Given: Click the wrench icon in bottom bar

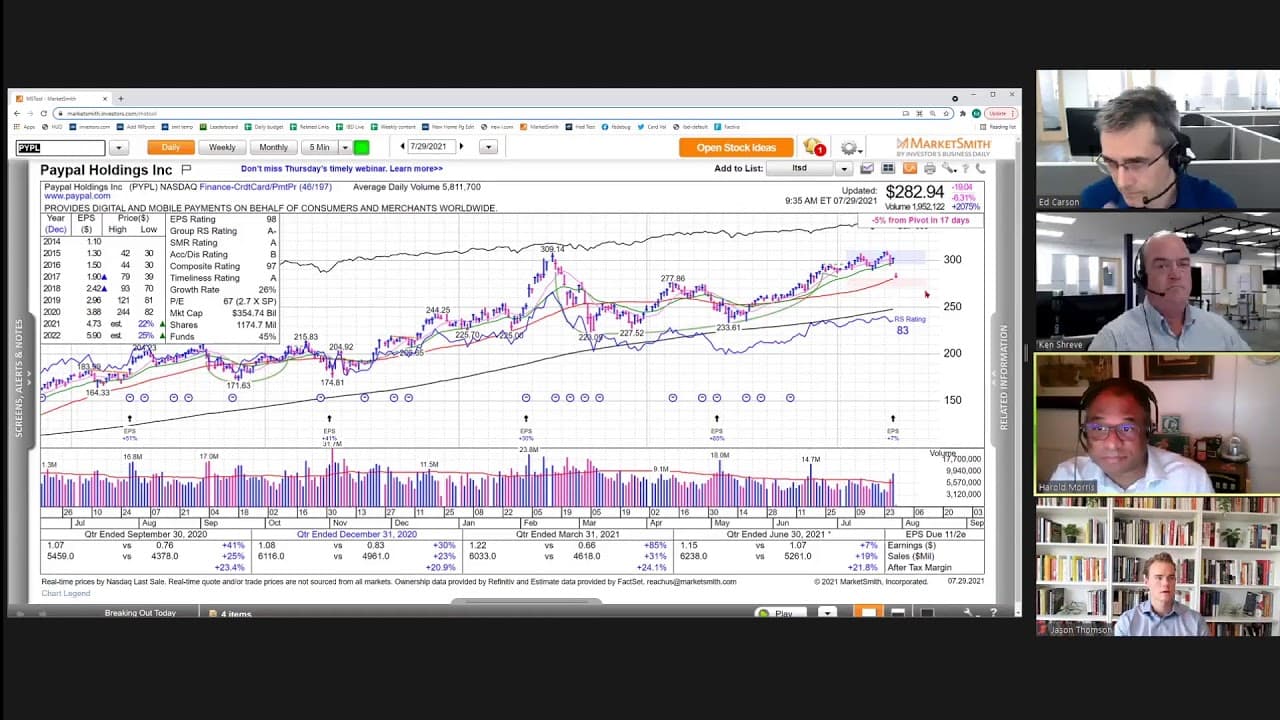Looking at the screenshot, I should pyautogui.click(x=969, y=613).
